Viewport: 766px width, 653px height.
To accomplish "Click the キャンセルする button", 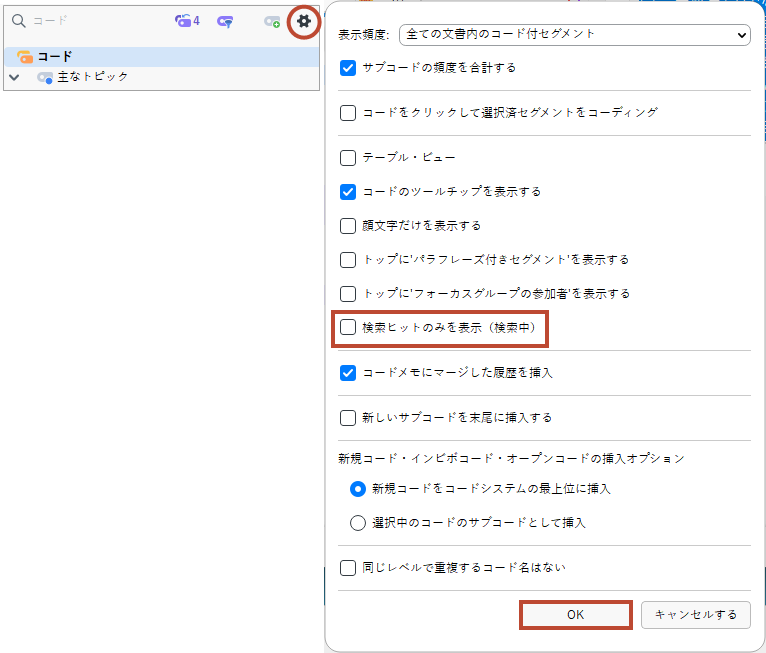I will click(x=695, y=615).
